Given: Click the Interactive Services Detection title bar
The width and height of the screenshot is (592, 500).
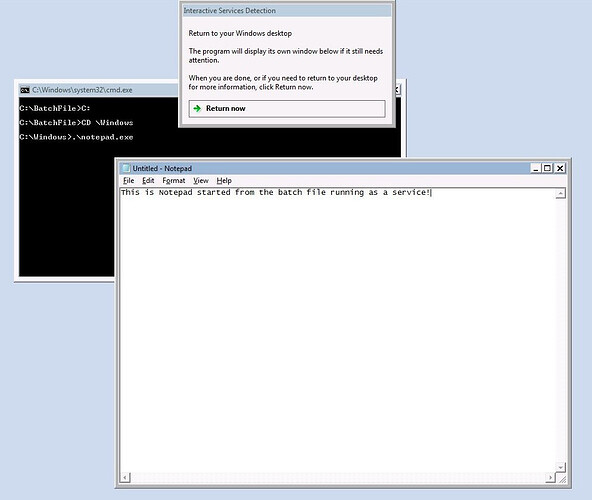Looking at the screenshot, I should point(287,11).
